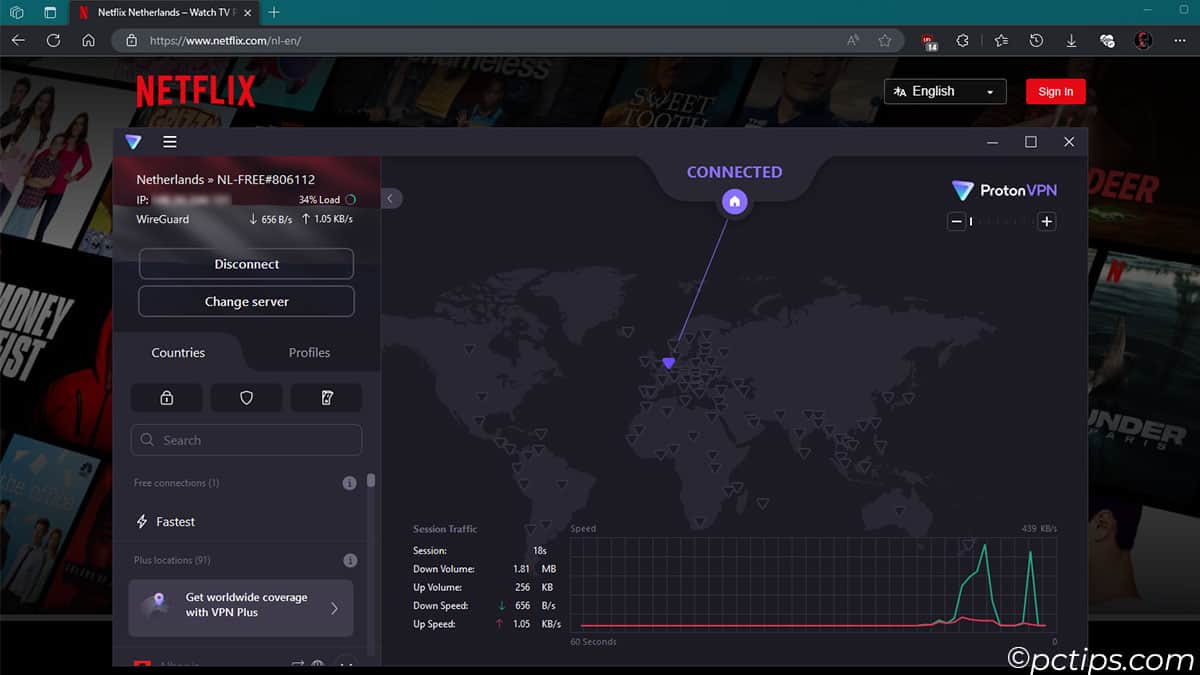Toggle the NetShield shield button
The image size is (1200, 675).
pos(246,398)
